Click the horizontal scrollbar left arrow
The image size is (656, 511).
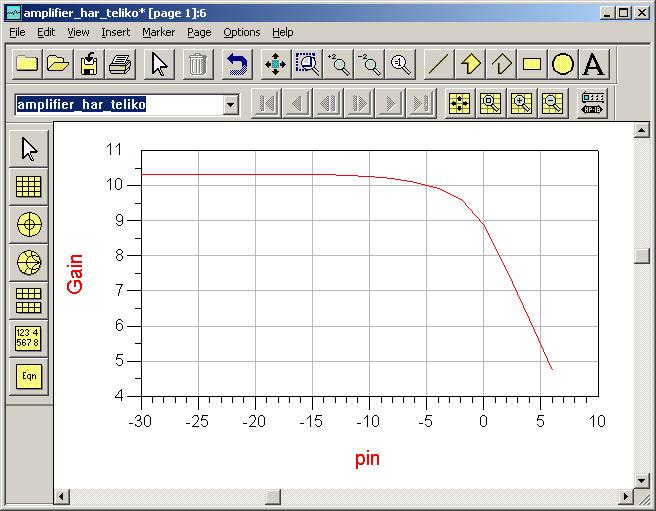[62, 496]
